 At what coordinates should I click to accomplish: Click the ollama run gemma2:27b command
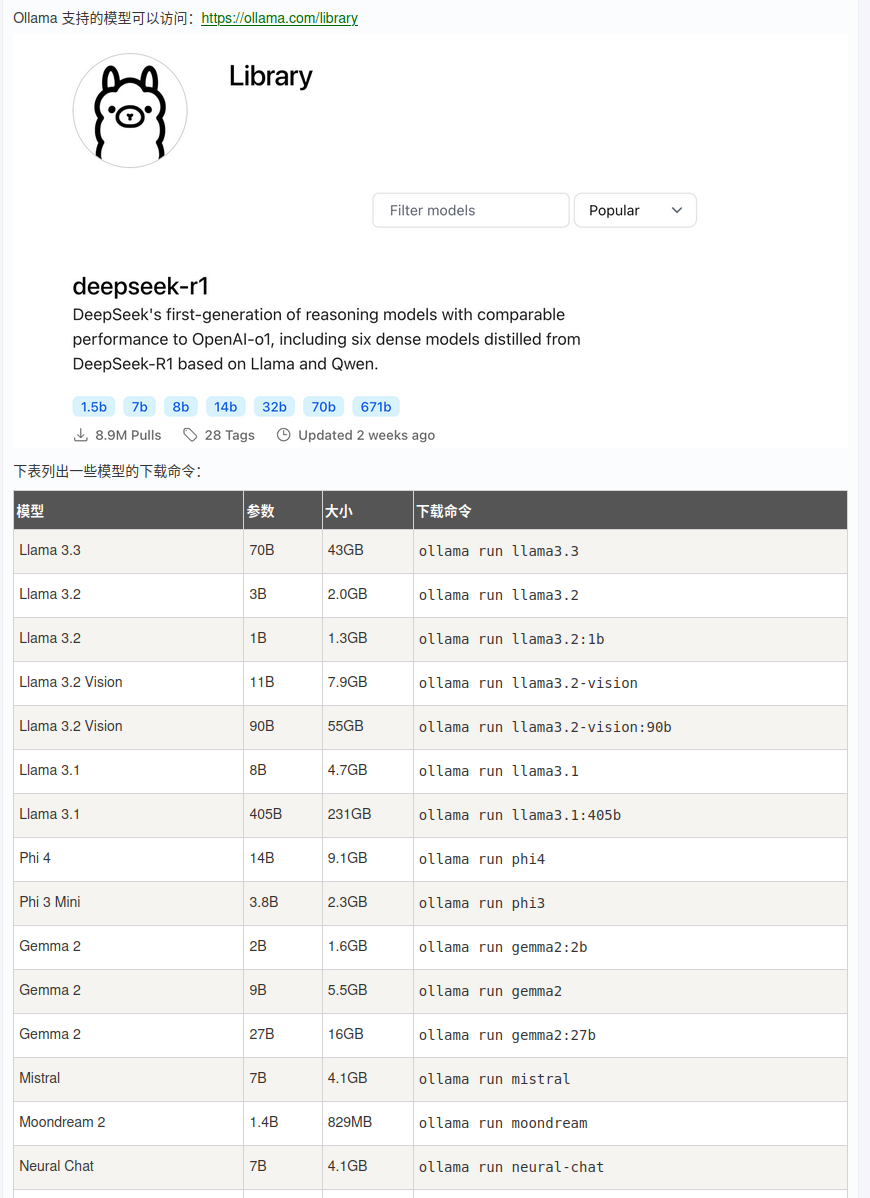[x=507, y=1034]
